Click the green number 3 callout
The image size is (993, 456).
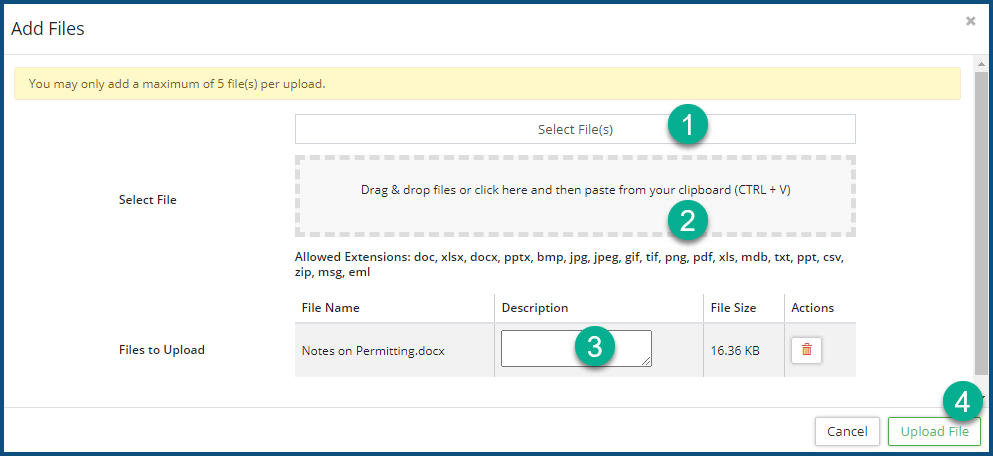coord(594,347)
